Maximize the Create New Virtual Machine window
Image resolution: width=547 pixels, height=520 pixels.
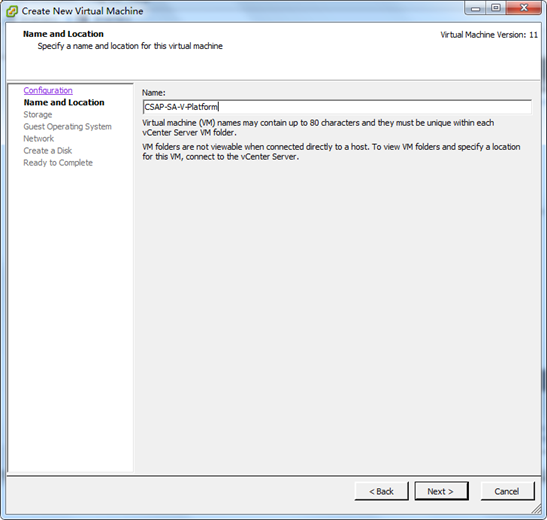click(496, 8)
